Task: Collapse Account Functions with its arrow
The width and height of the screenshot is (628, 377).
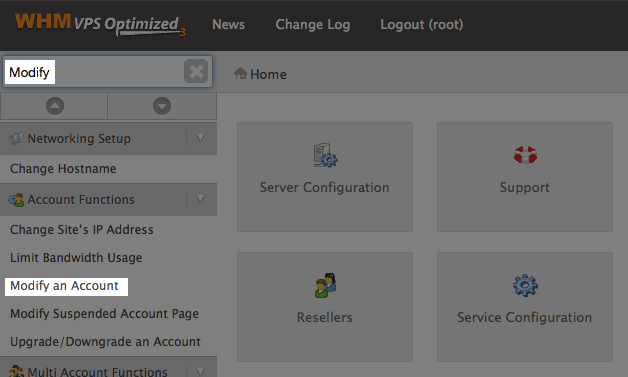Action: coord(201,199)
